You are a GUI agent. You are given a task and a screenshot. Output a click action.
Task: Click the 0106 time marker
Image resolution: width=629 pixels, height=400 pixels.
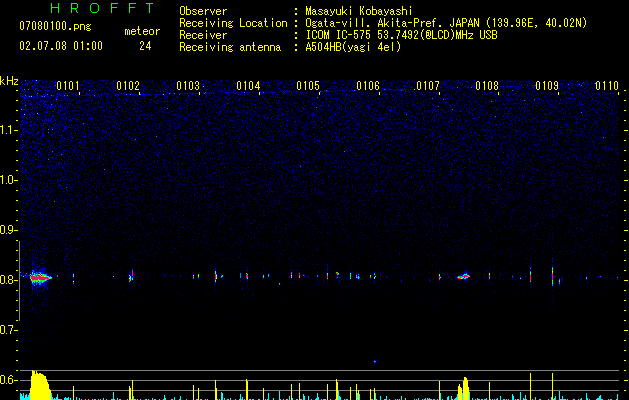tap(368, 86)
